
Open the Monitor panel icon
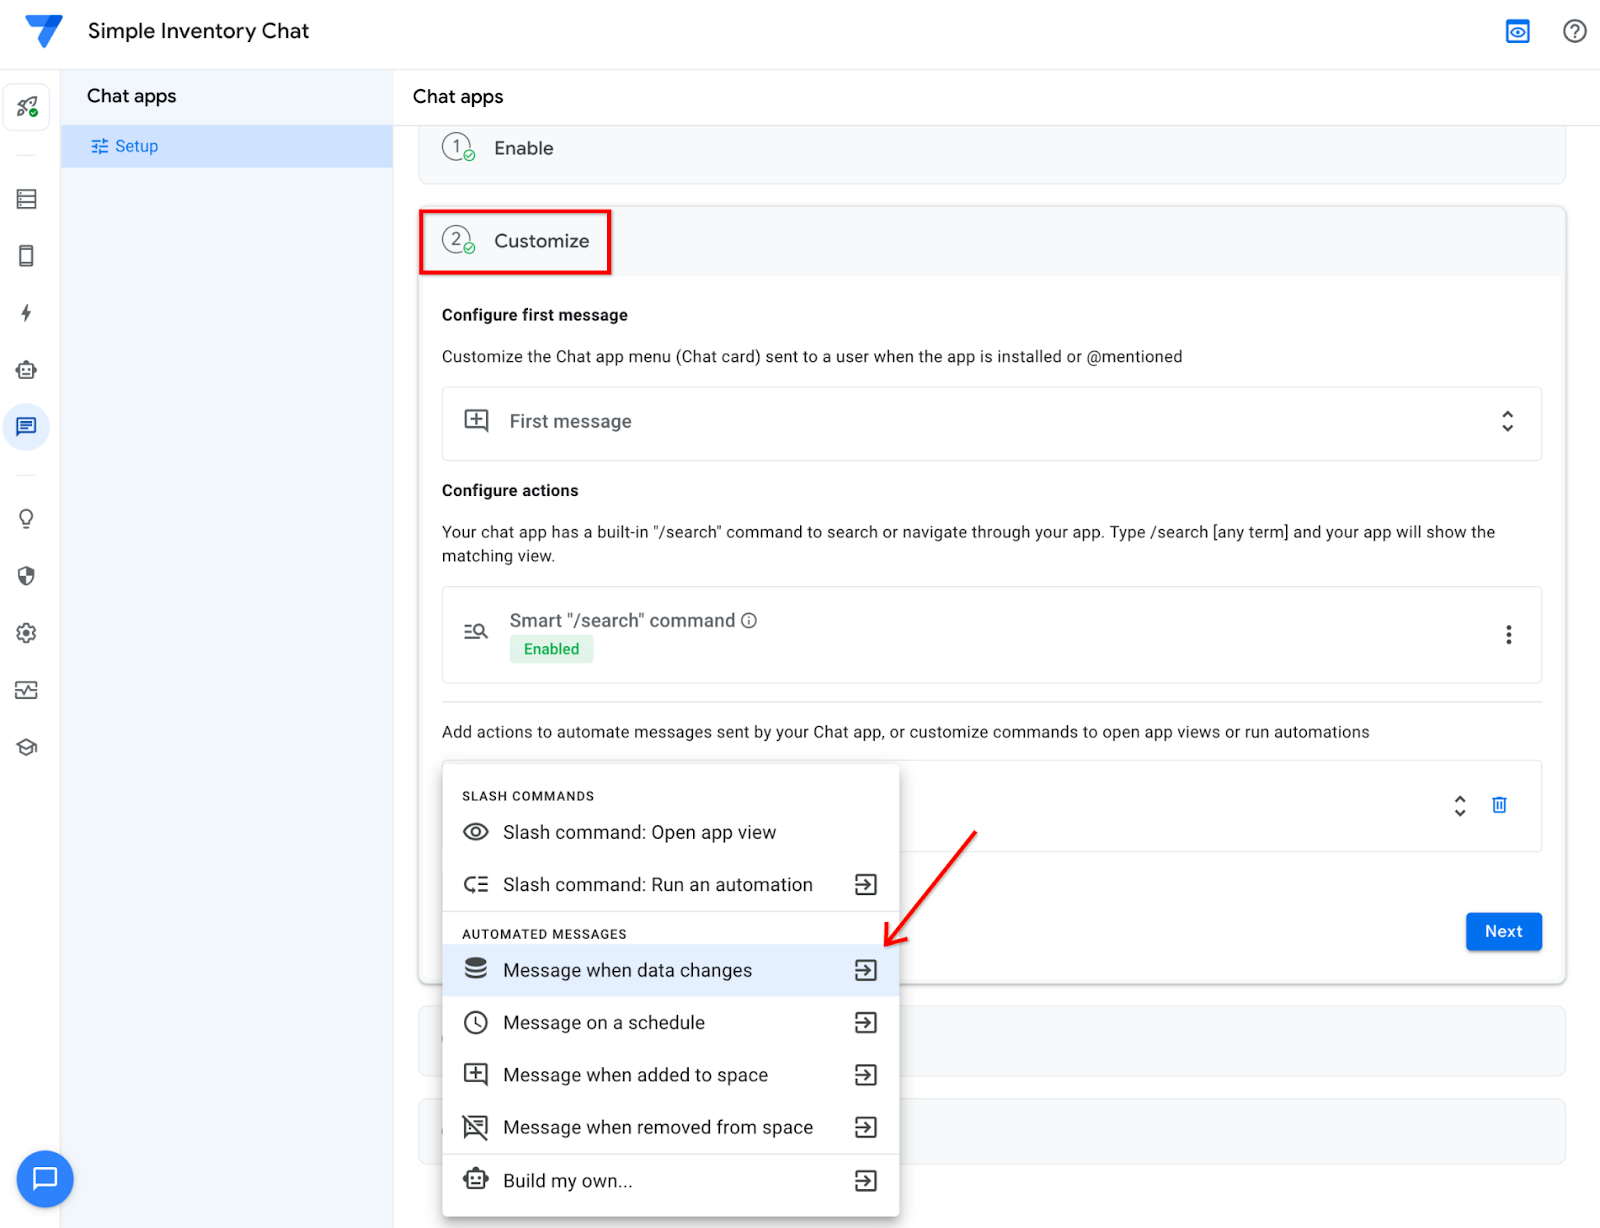pyautogui.click(x=26, y=690)
